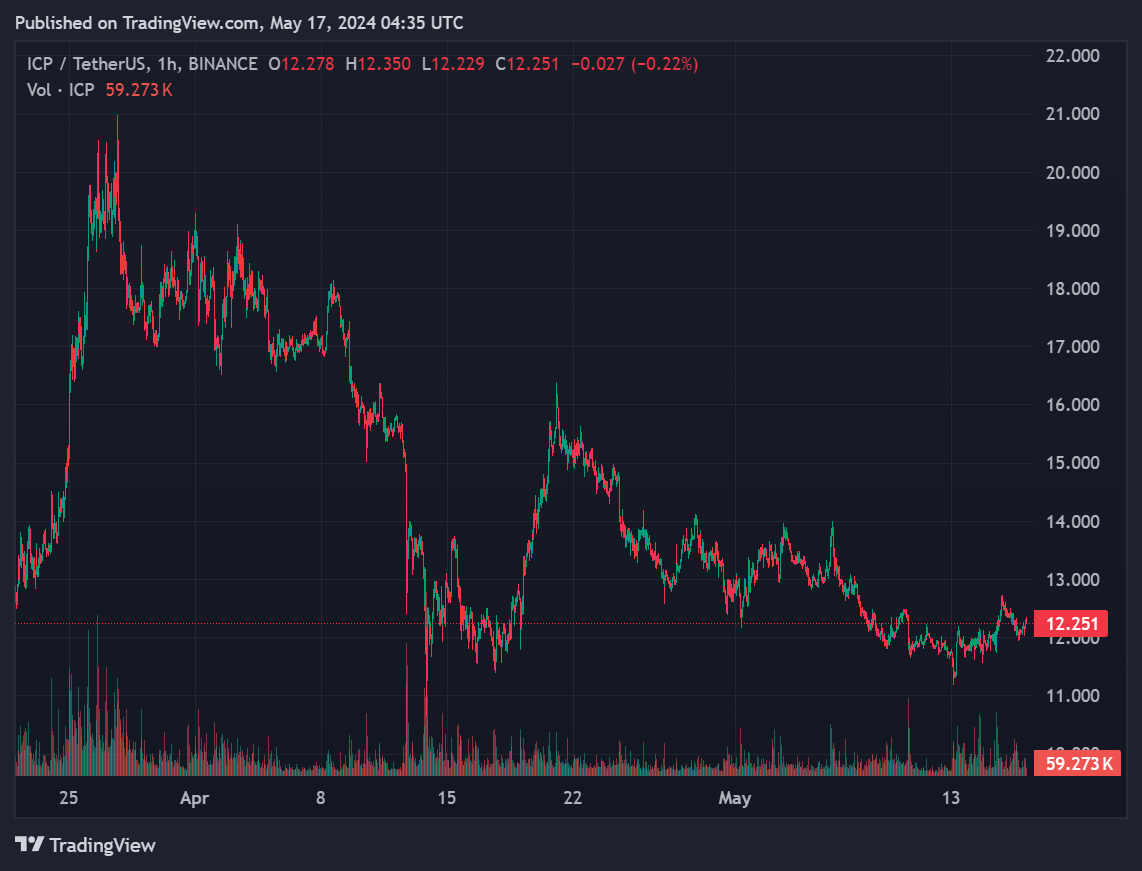This screenshot has height=871, width=1142.
Task: Click the TradingView logo icon at bottom
Action: (29, 845)
